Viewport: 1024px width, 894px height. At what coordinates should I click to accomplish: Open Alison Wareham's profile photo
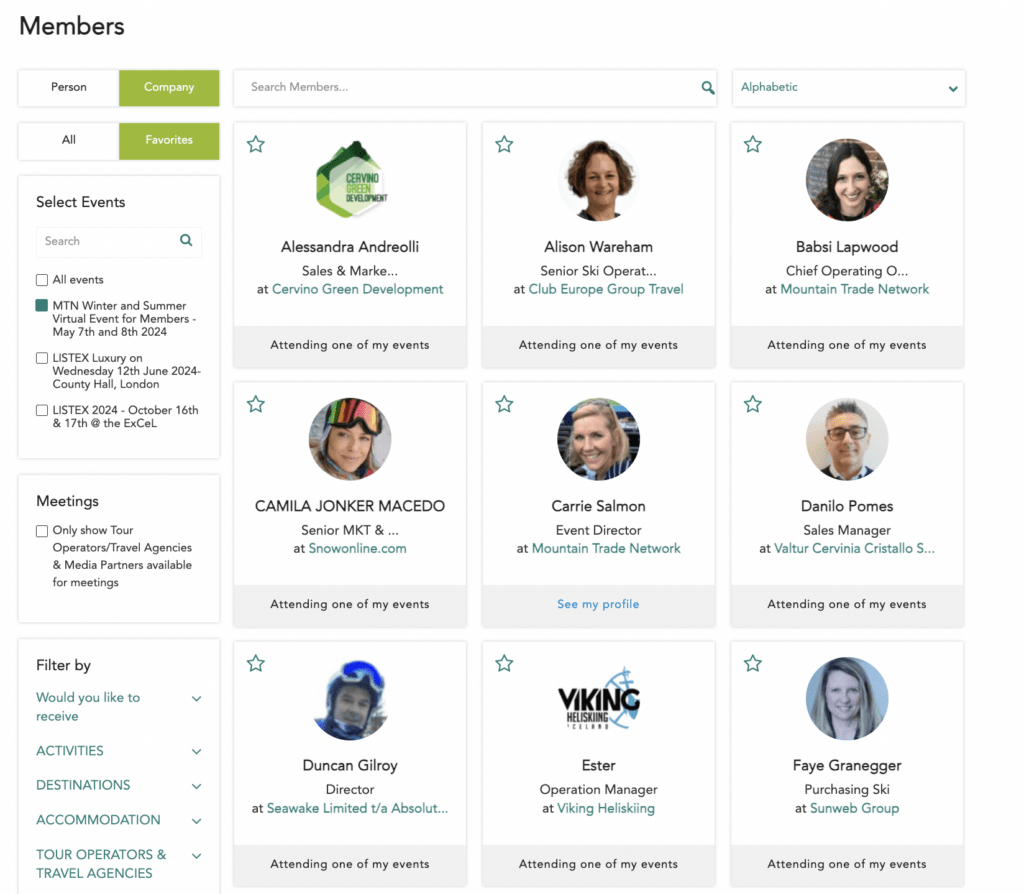click(x=598, y=180)
